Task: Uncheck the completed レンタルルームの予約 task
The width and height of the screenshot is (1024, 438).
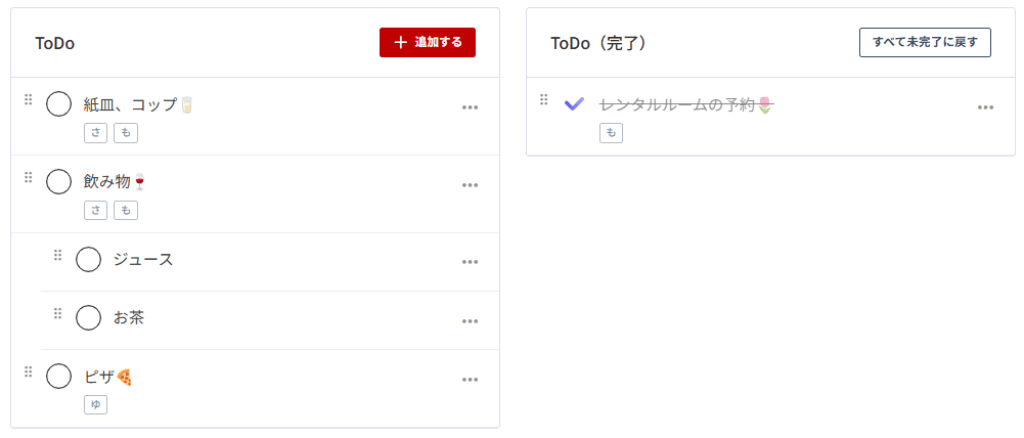Action: click(574, 104)
